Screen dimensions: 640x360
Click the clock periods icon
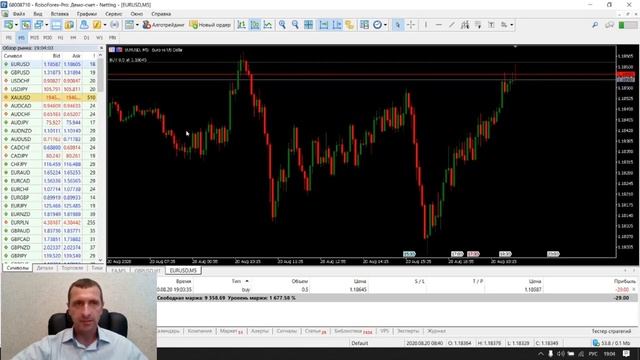[x=378, y=25]
